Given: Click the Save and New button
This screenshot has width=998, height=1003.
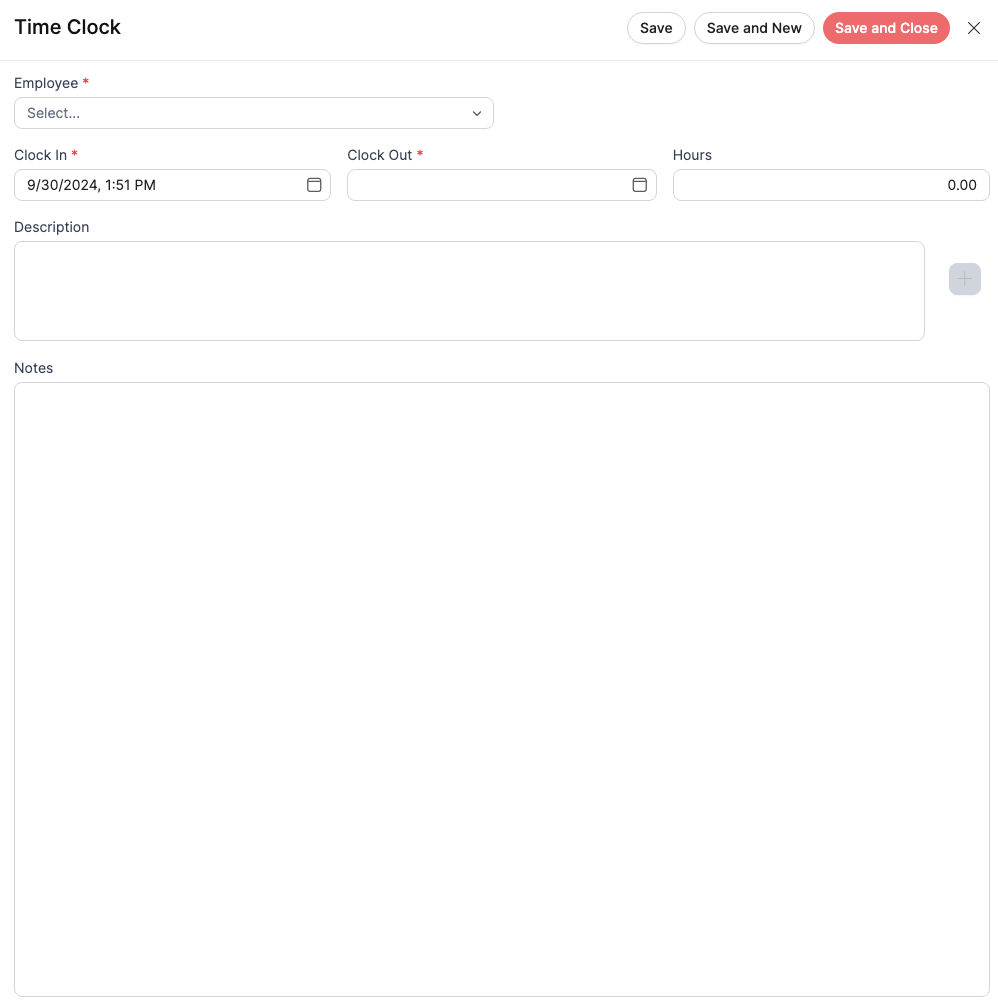Looking at the screenshot, I should pos(754,28).
